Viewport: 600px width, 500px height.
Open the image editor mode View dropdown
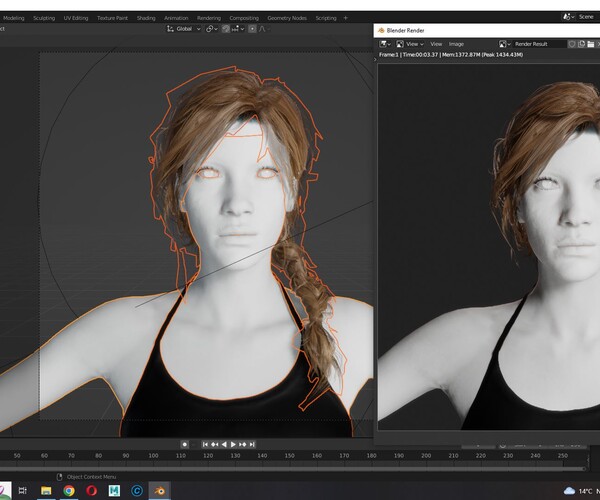[x=410, y=44]
